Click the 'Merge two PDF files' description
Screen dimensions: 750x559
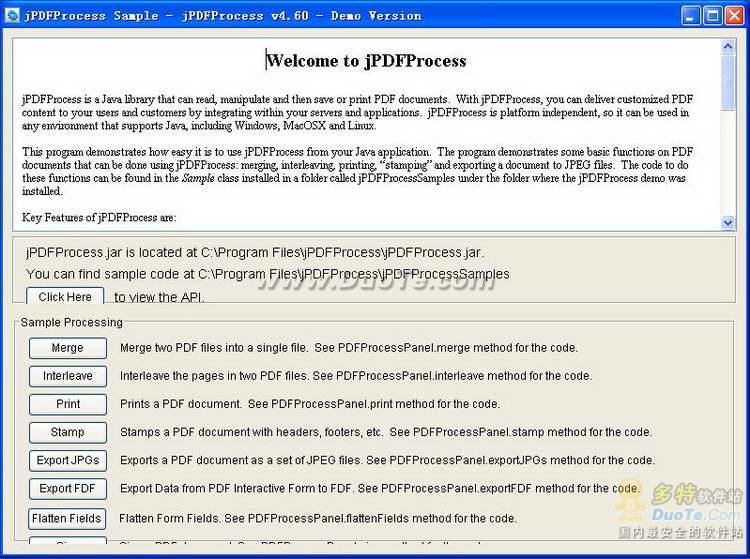(349, 348)
